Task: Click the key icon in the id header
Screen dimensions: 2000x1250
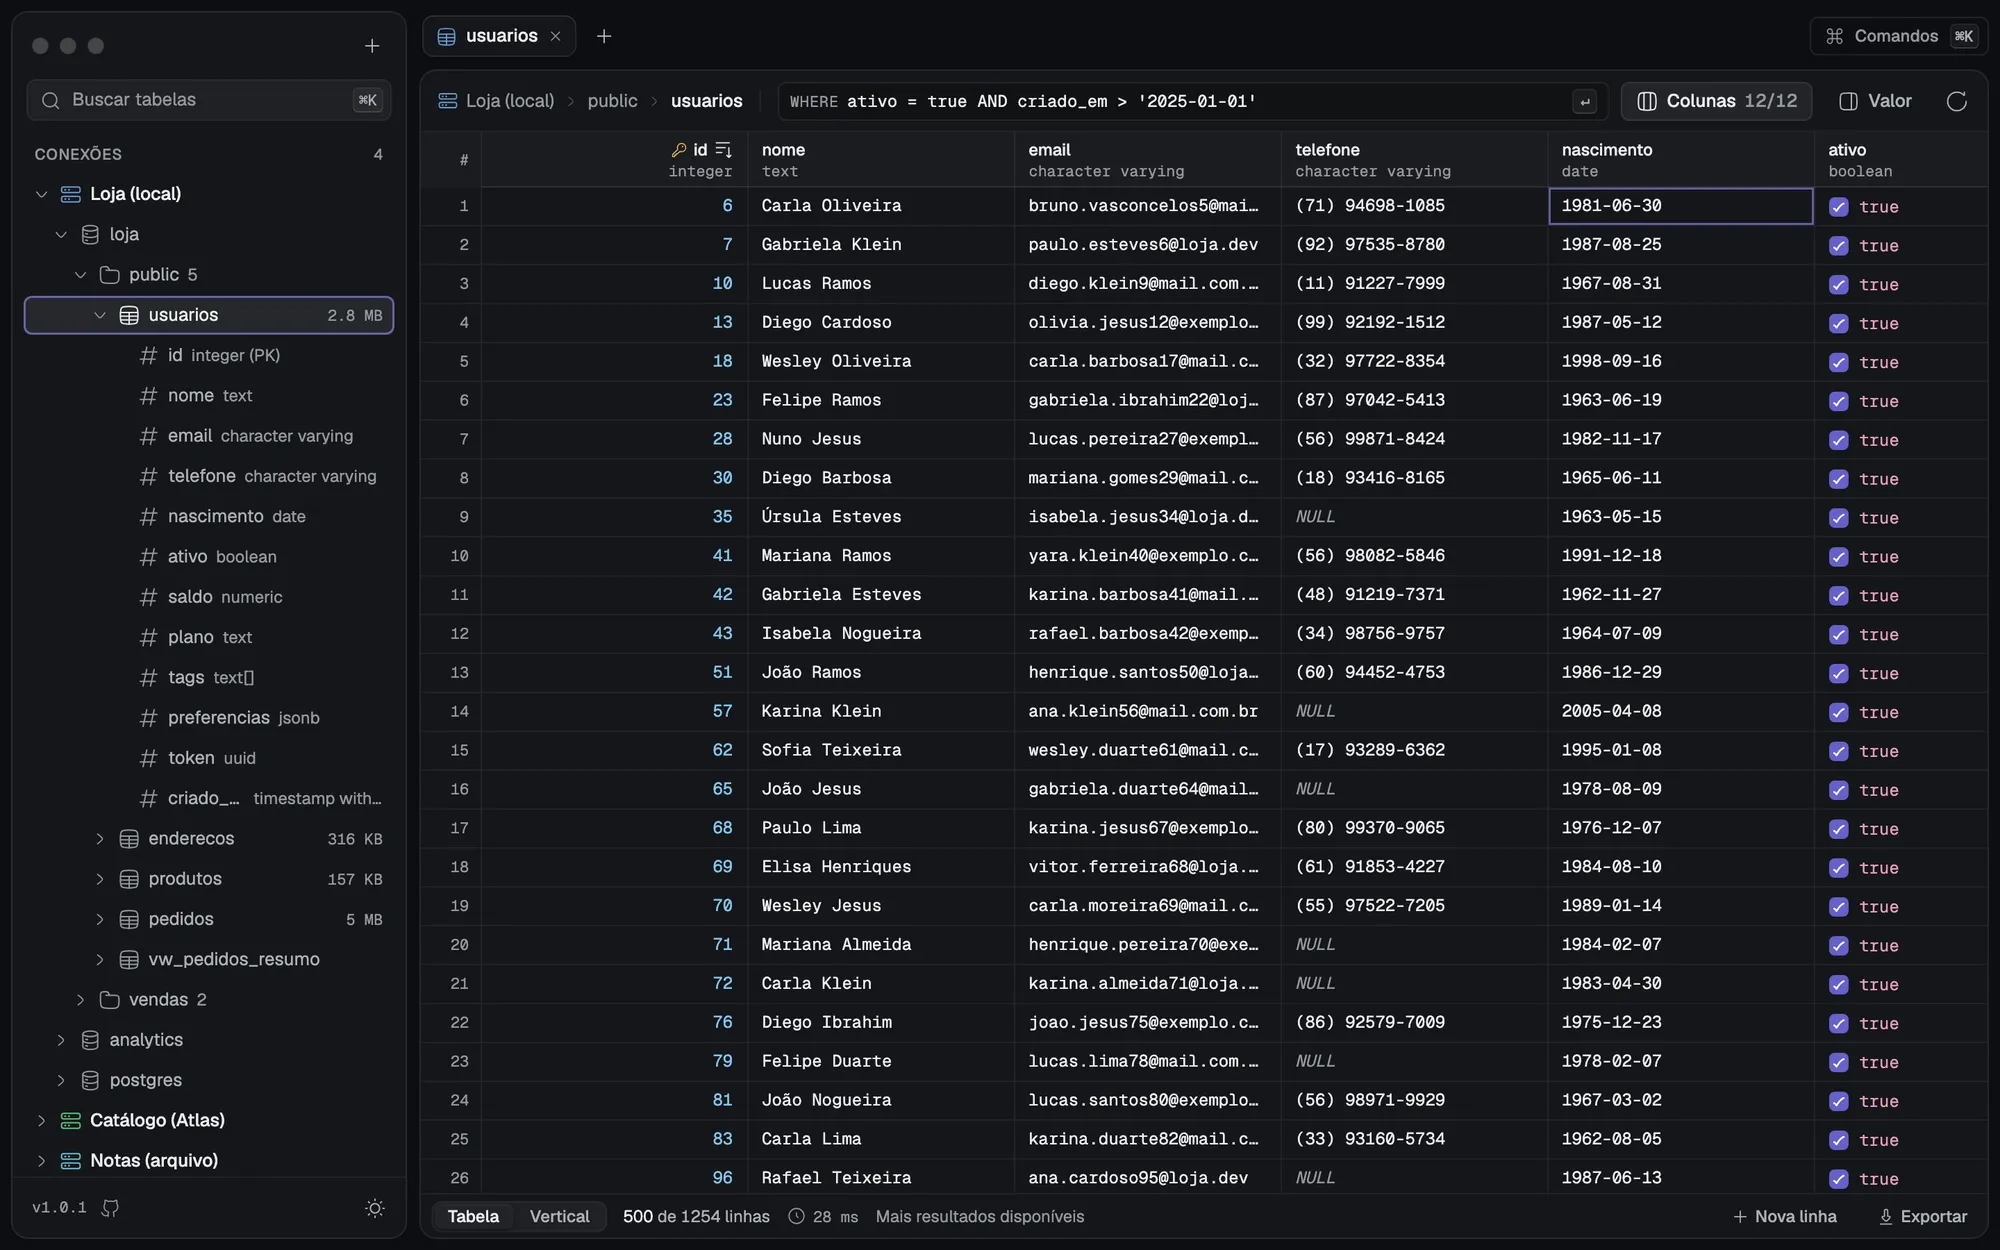Action: pos(679,150)
